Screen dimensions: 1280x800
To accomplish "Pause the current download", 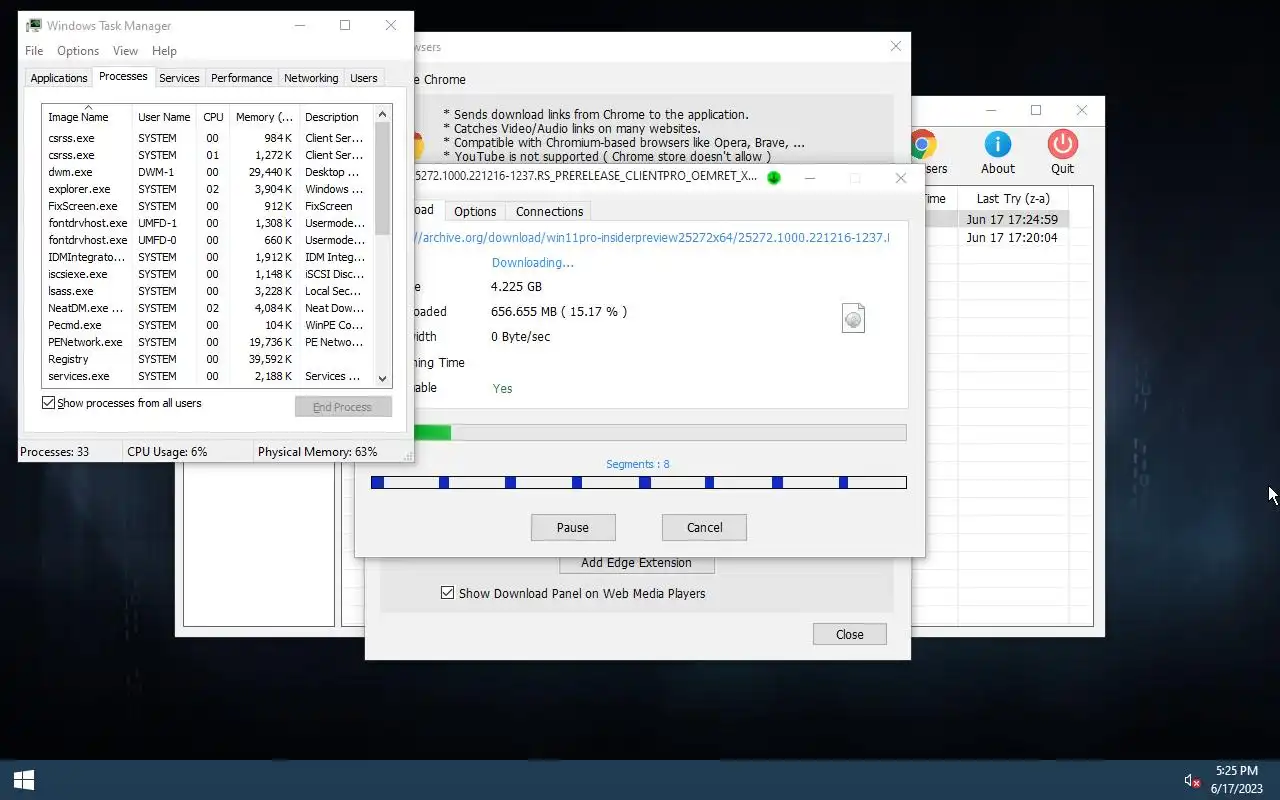I will 573,527.
